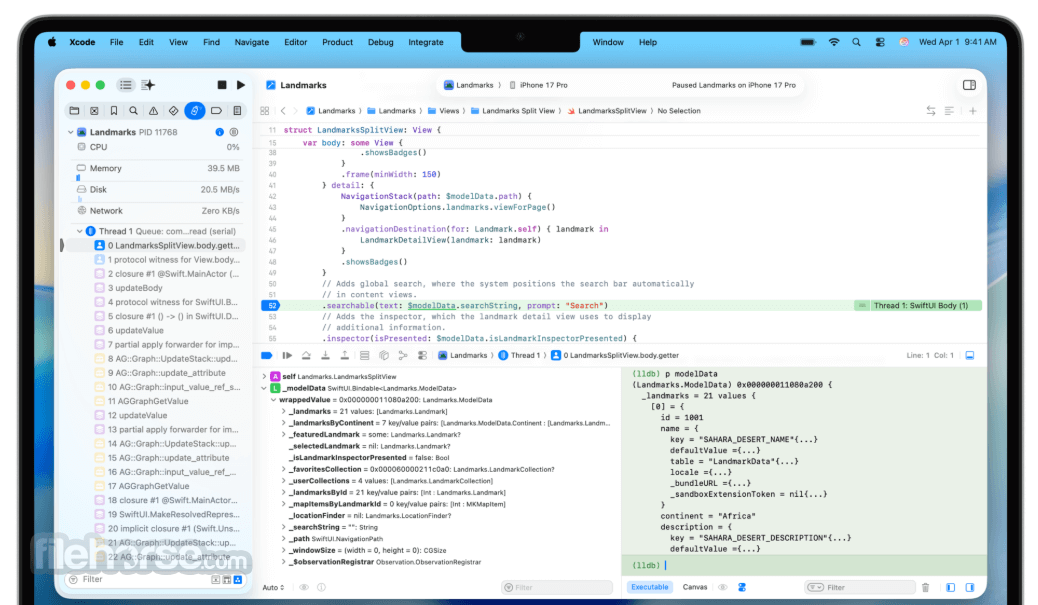Collapse the wrappedValue variable row
1038x605 pixels.
coord(273,400)
